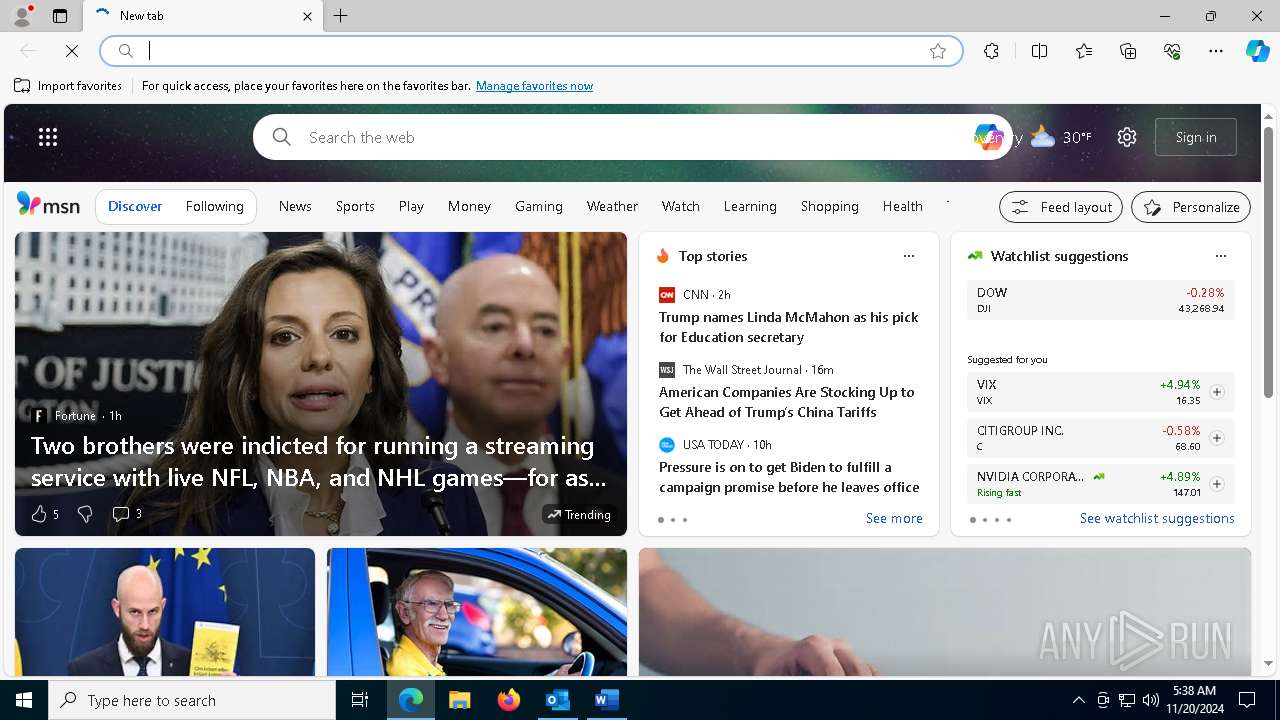Open the man holding yellow booklet card
This screenshot has width=1280, height=720.
[x=165, y=612]
